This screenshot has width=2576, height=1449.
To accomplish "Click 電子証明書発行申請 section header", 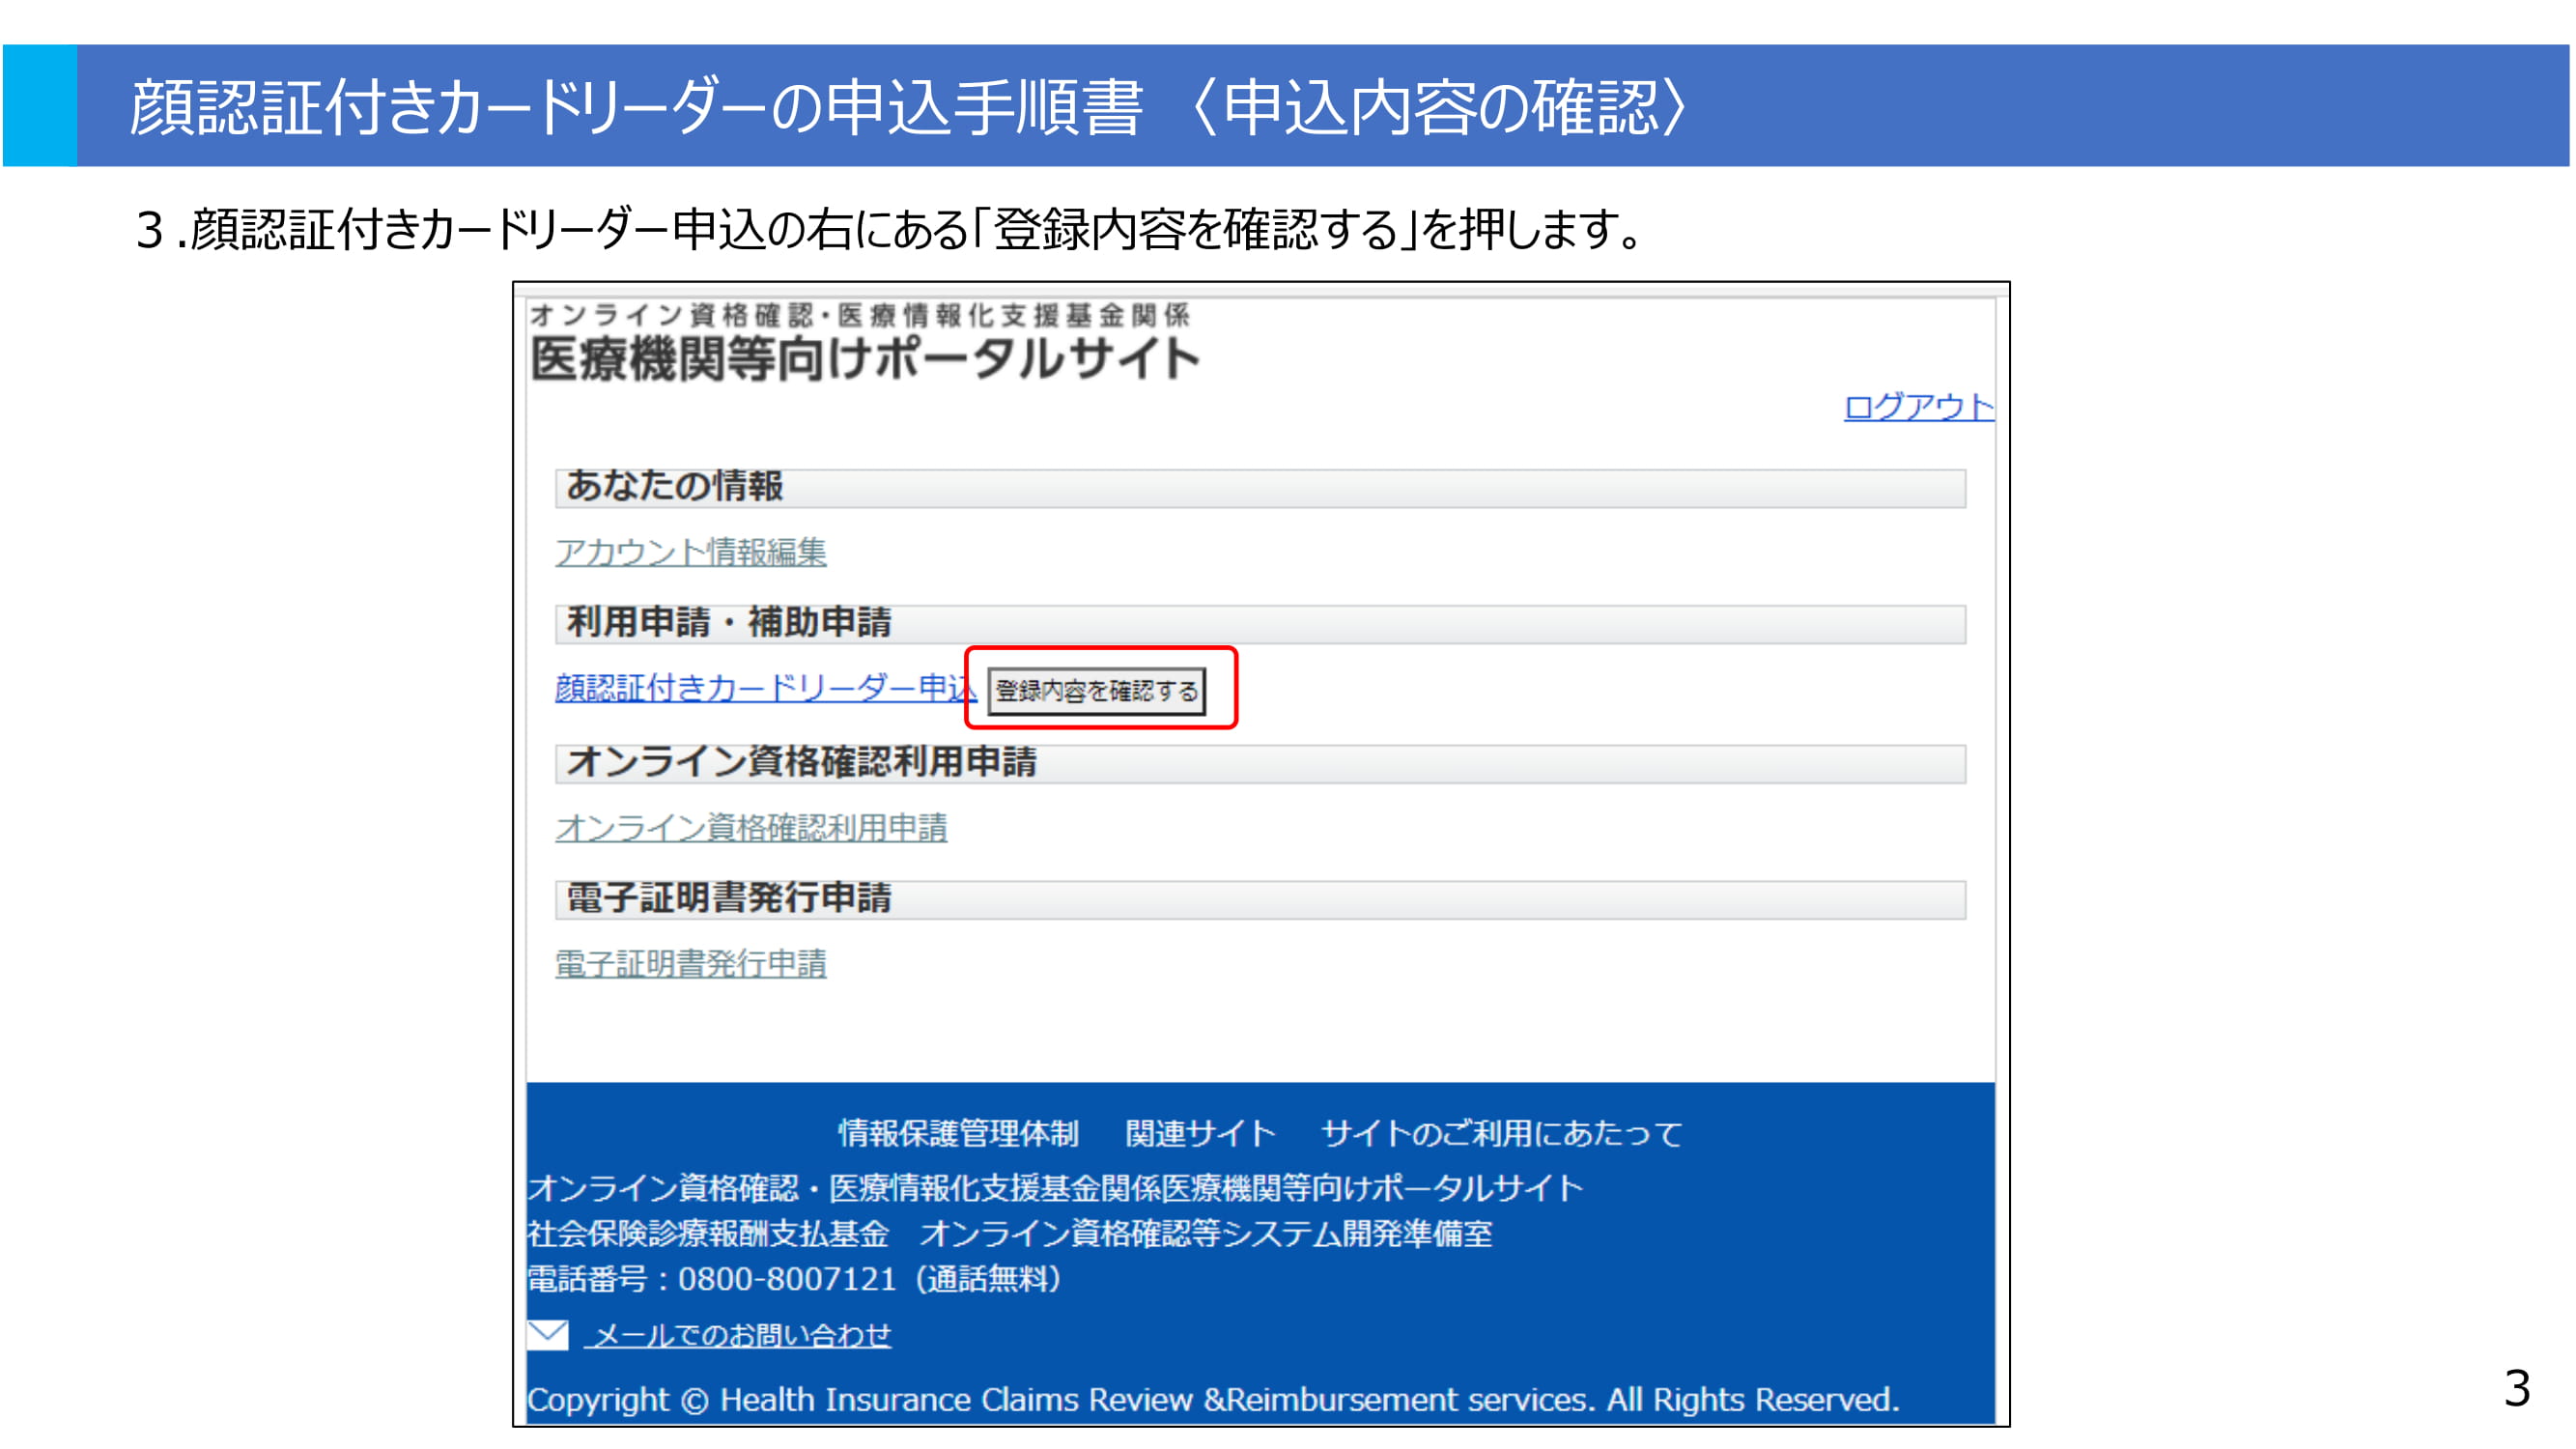I will point(1260,900).
